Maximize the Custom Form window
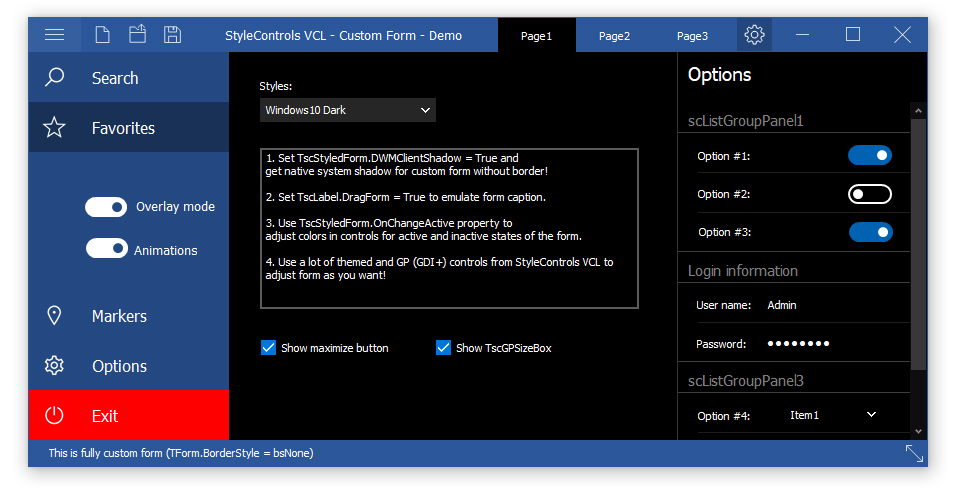The width and height of the screenshot is (959, 494). 853,35
